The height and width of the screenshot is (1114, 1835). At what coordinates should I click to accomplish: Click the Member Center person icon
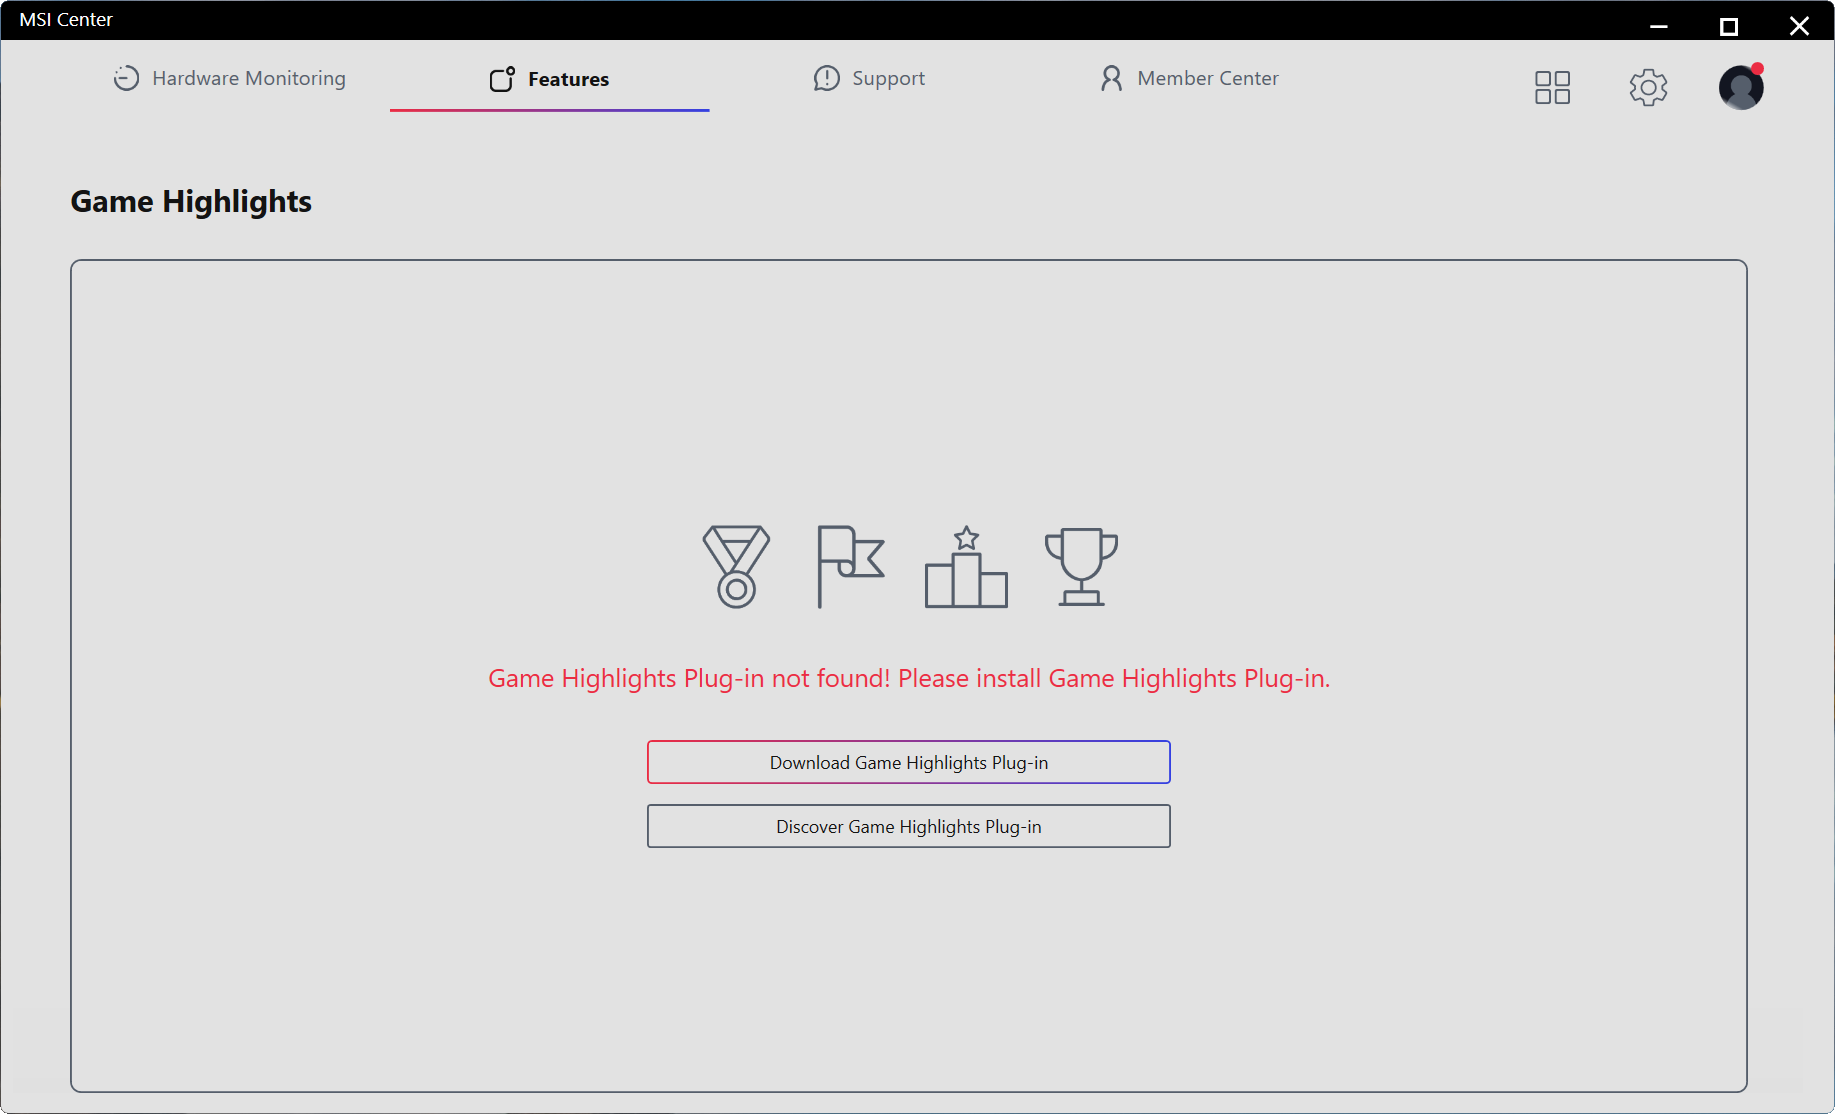point(1111,78)
